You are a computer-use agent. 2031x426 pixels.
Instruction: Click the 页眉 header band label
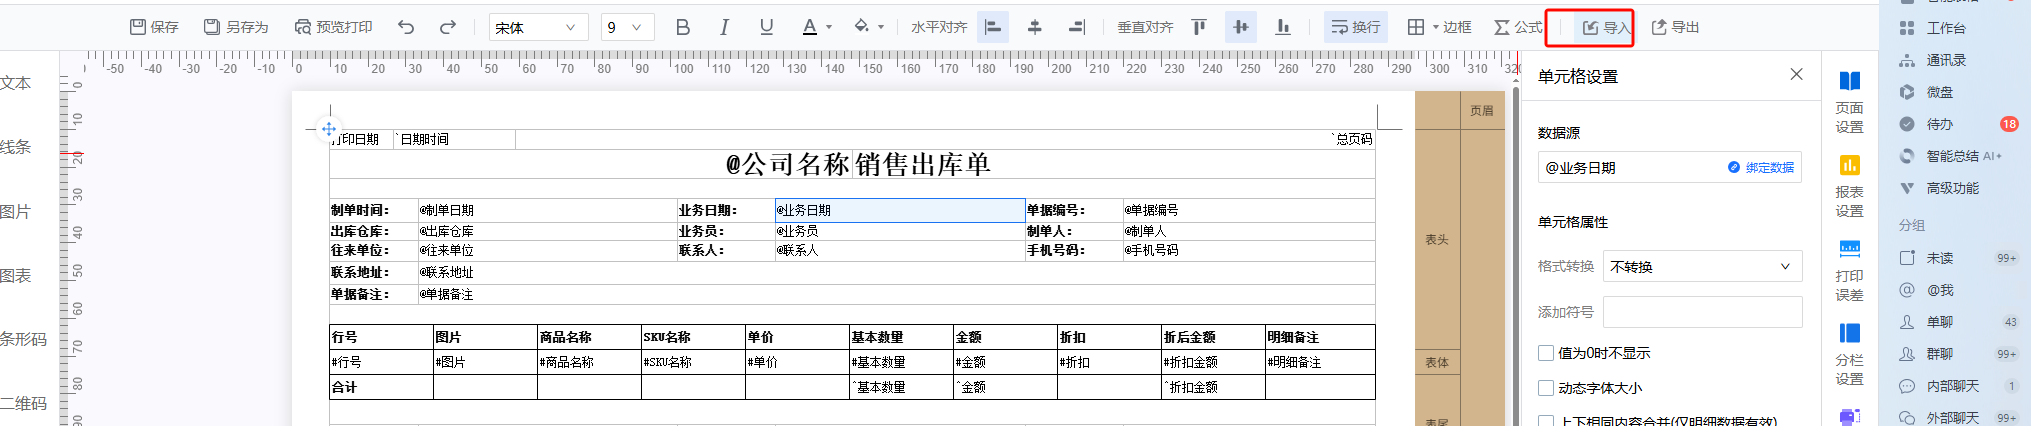(x=1482, y=111)
